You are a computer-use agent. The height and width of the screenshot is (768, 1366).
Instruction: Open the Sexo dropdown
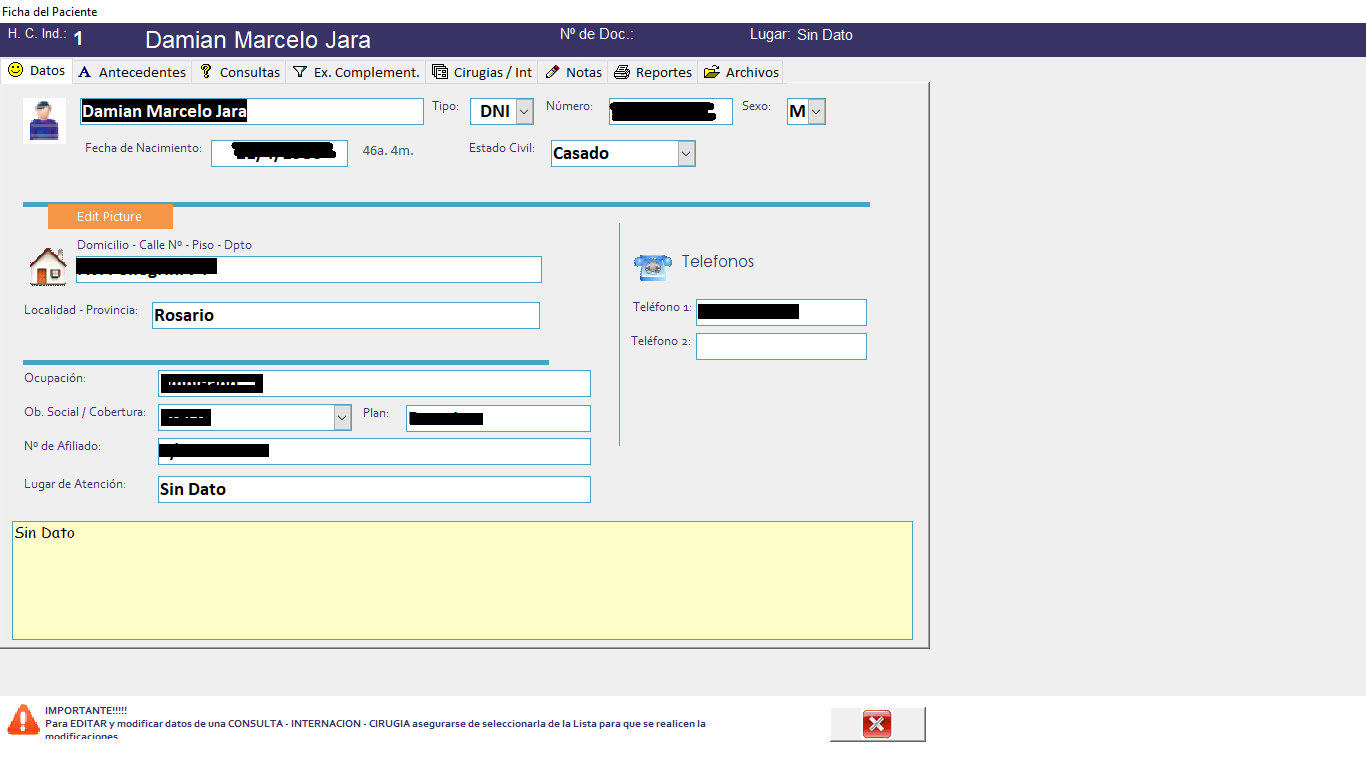pos(817,112)
